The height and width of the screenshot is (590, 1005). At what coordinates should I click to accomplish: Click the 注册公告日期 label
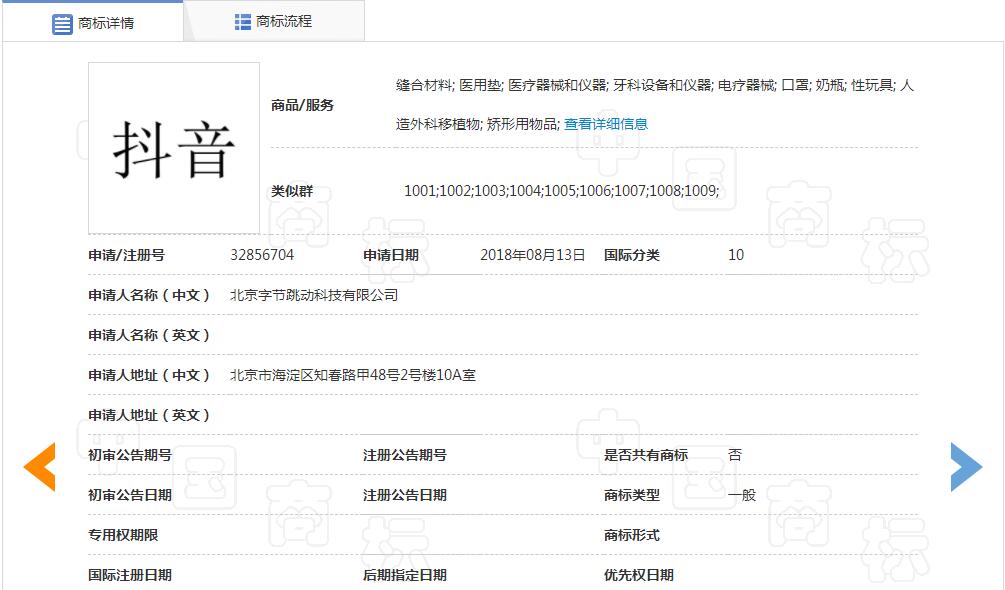(x=405, y=495)
